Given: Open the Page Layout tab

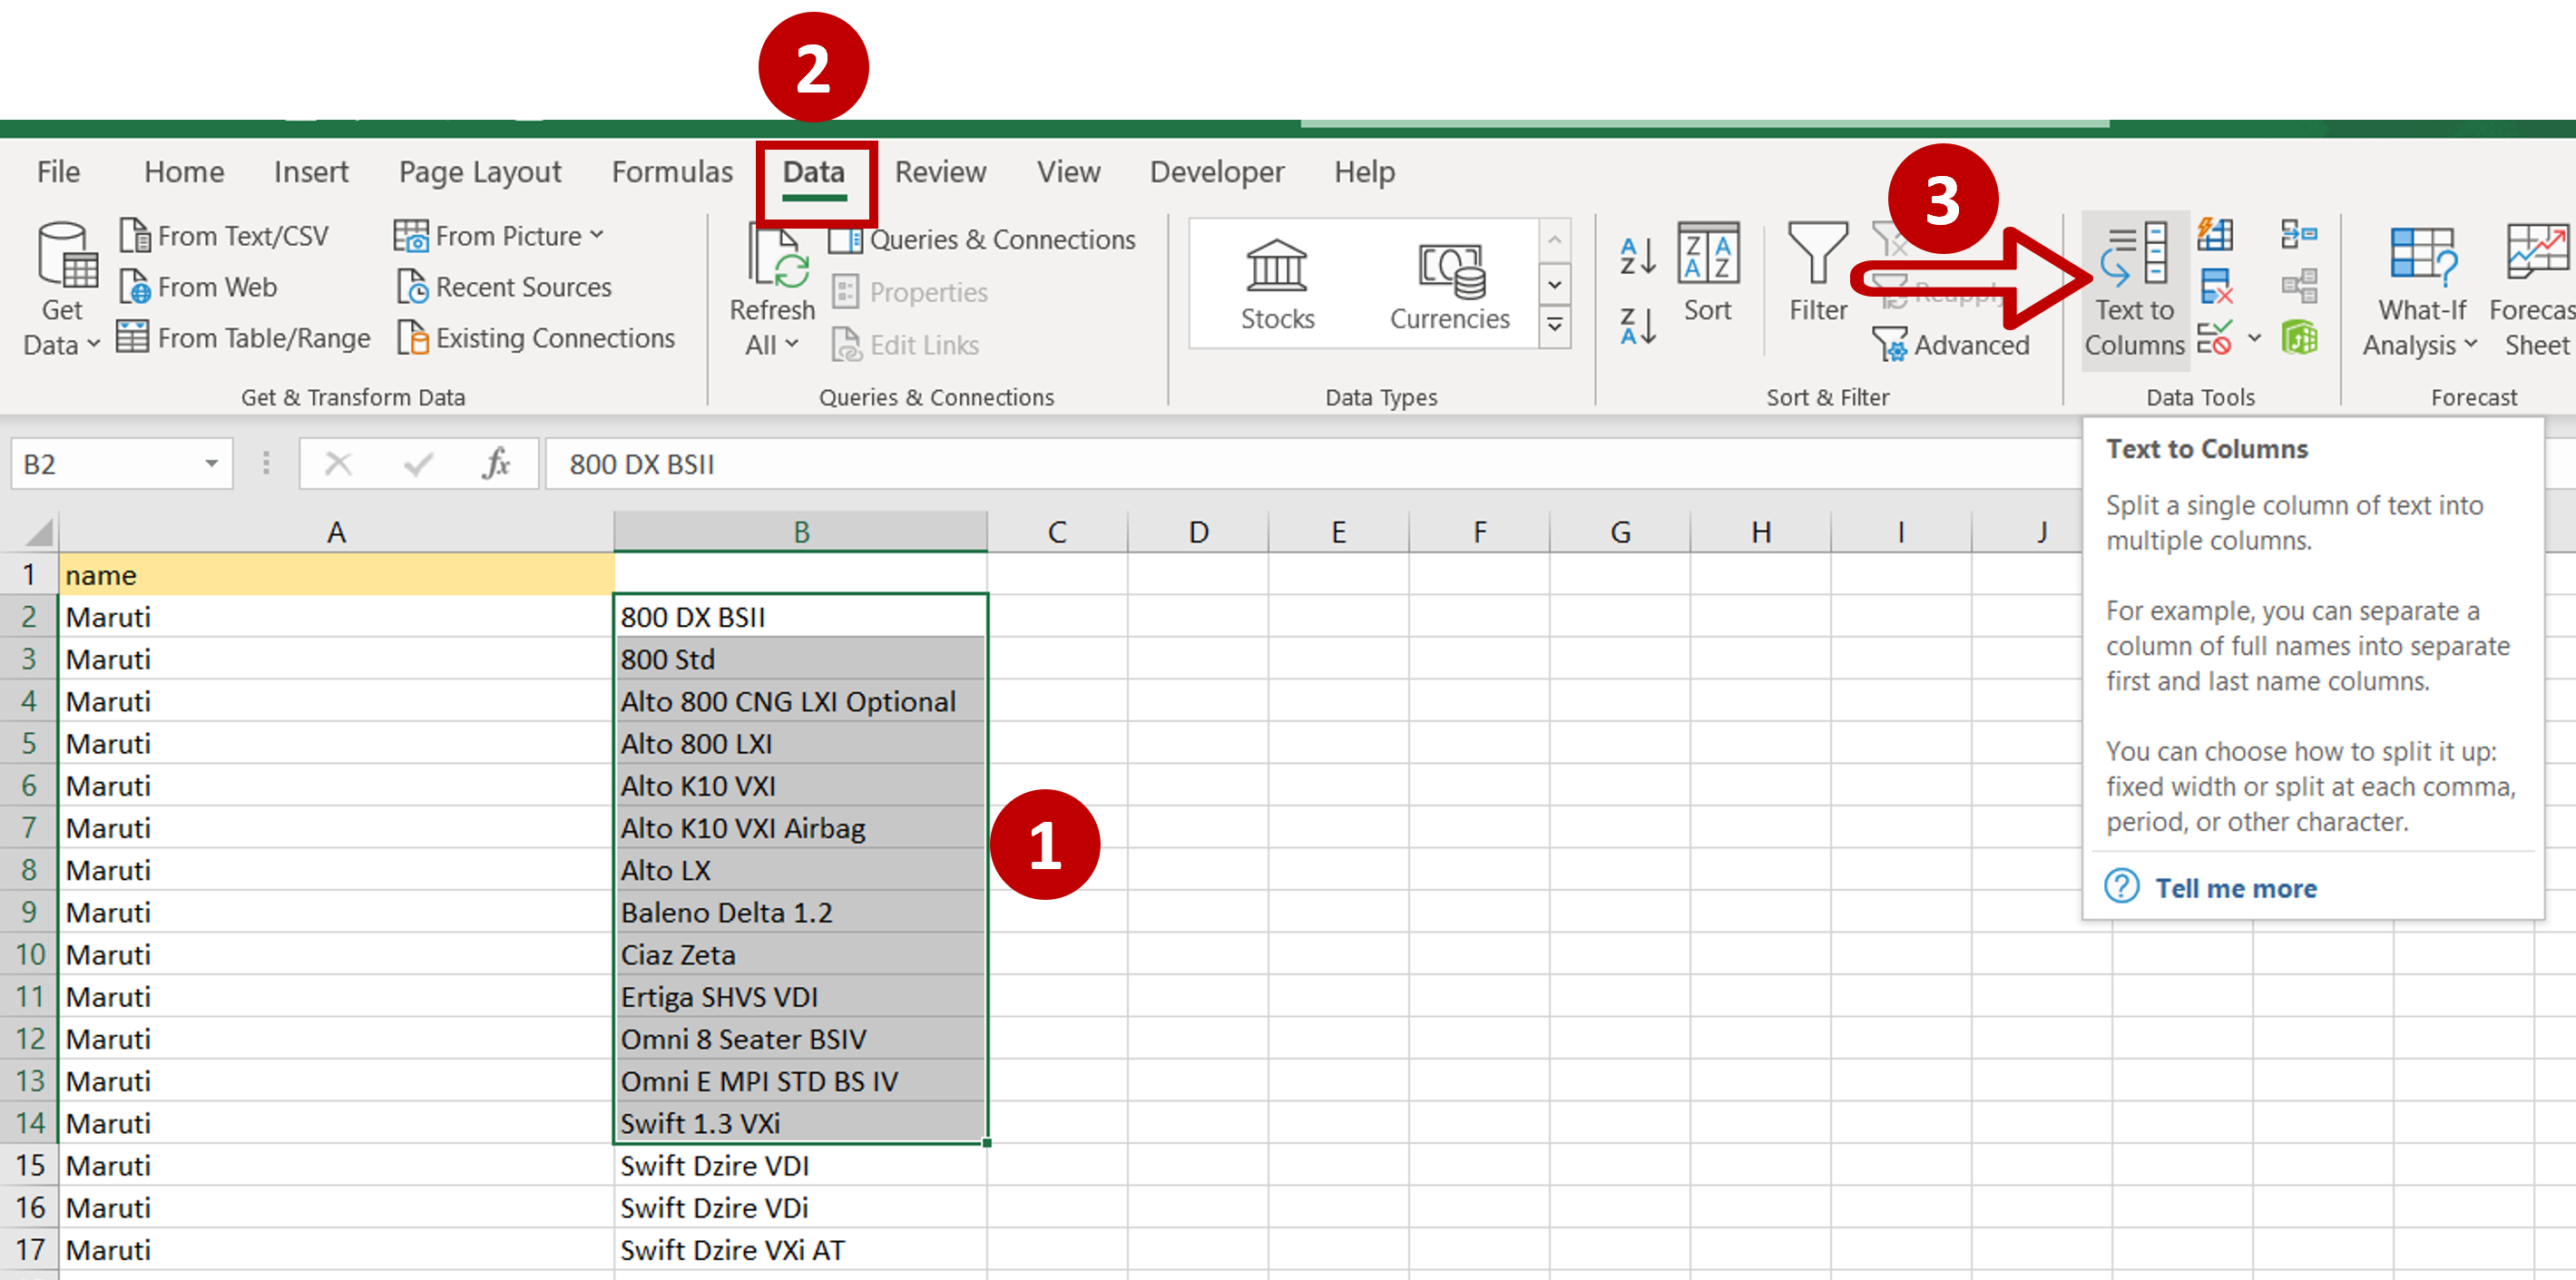Looking at the screenshot, I should pyautogui.click(x=480, y=172).
